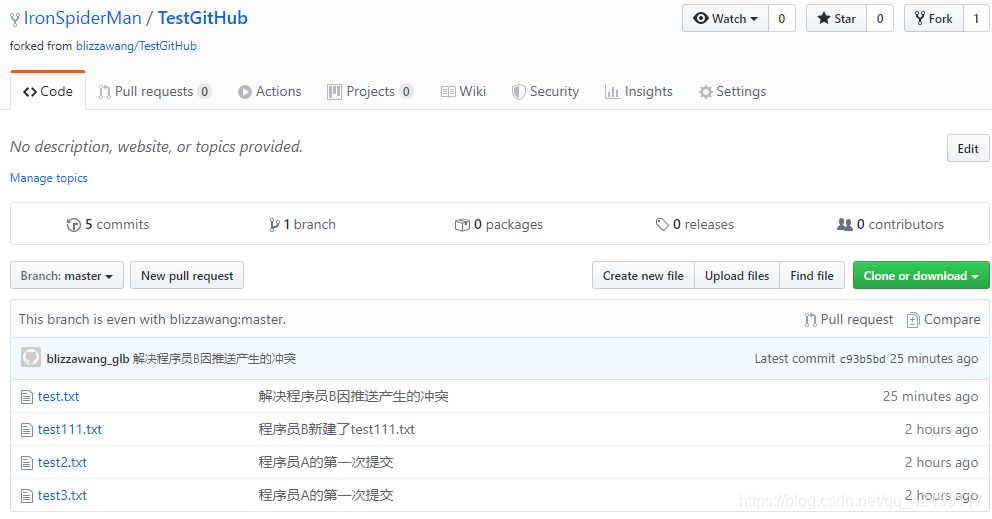Click the Star count of 0
The width and height of the screenshot is (992, 519).
[880, 18]
